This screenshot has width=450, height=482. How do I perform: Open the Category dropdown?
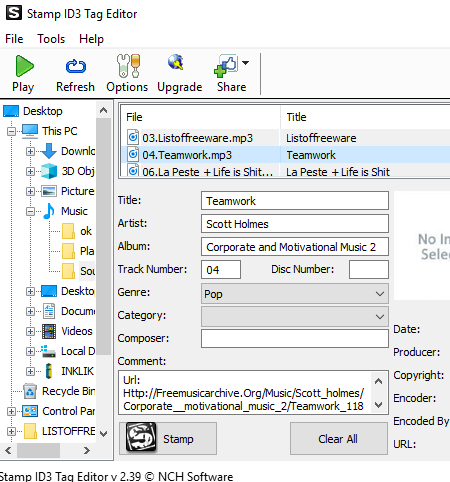(x=295, y=317)
